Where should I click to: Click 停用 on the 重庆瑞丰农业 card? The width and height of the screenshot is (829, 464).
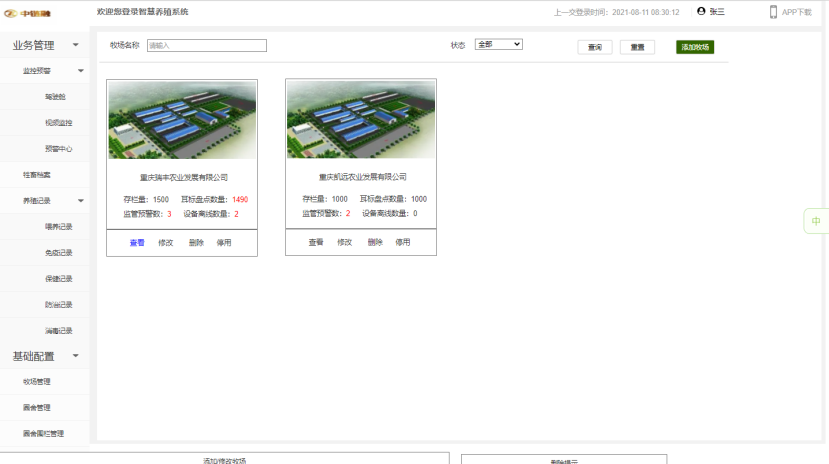[x=224, y=243]
